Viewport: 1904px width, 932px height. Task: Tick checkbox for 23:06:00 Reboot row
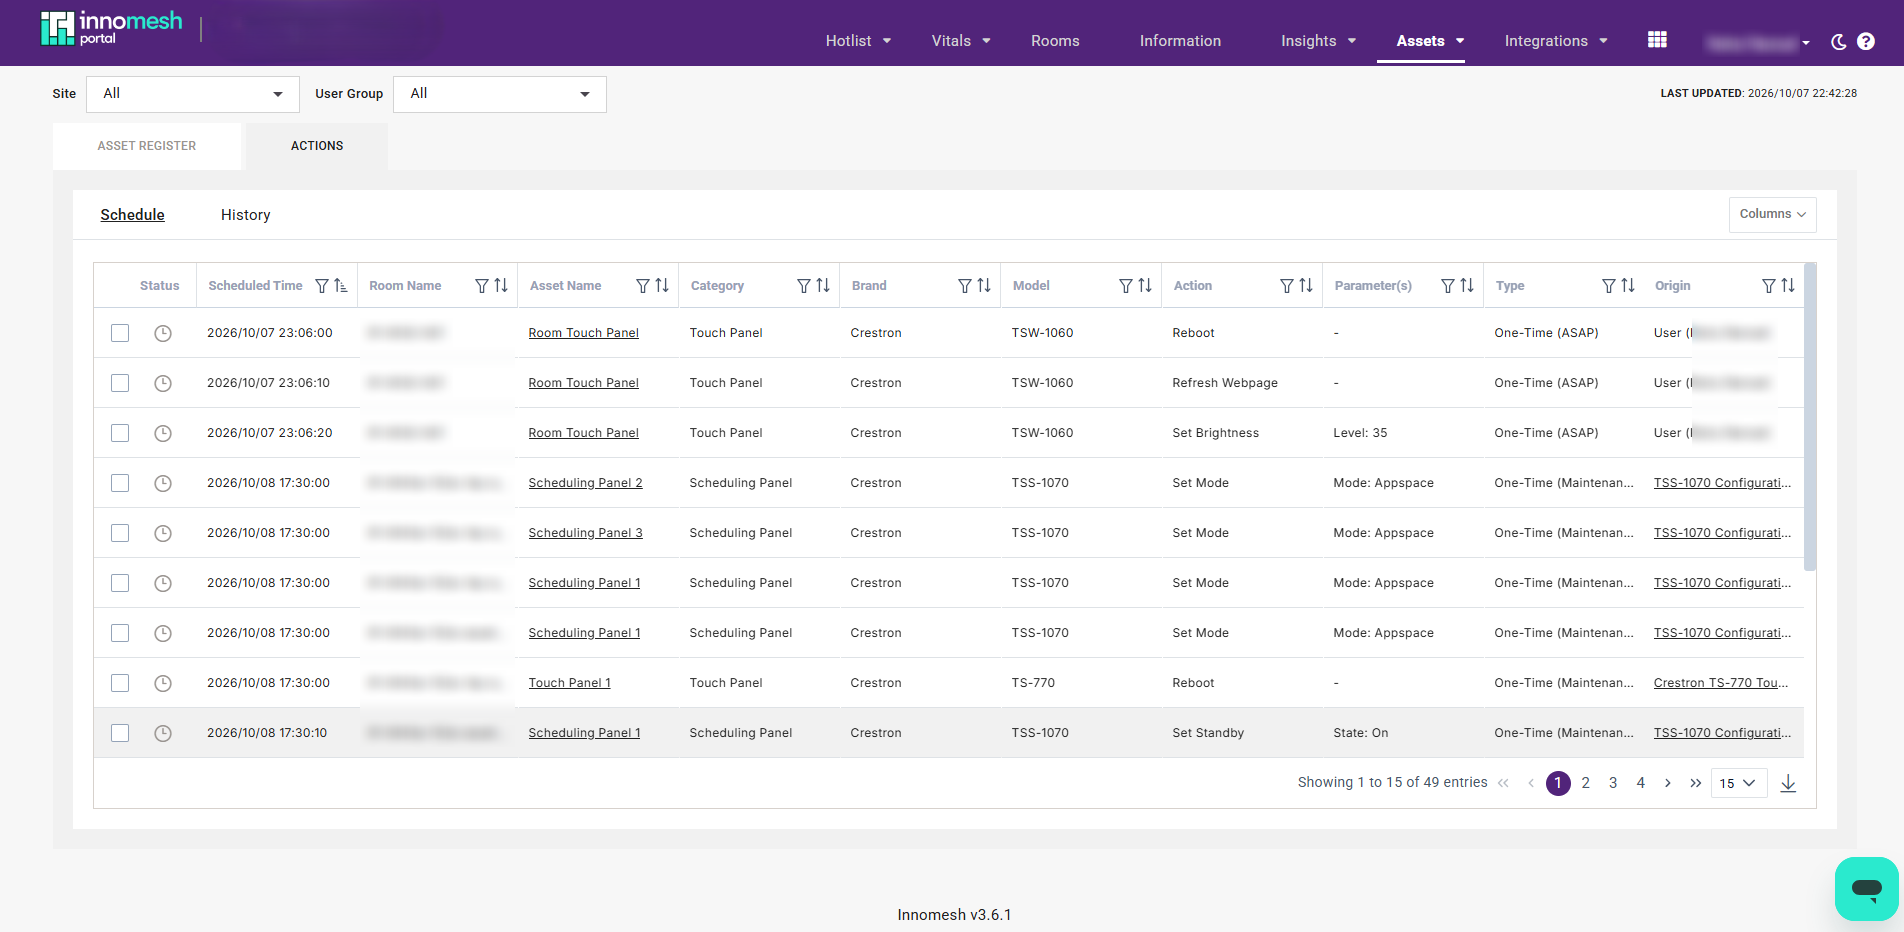(120, 333)
